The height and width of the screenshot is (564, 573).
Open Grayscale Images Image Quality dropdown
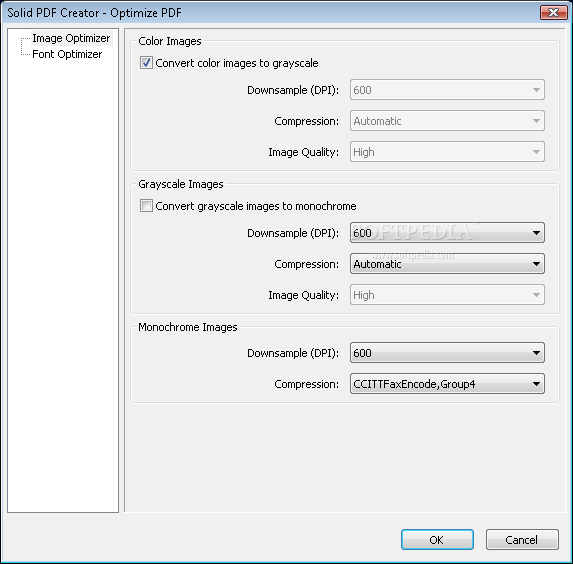tap(447, 295)
